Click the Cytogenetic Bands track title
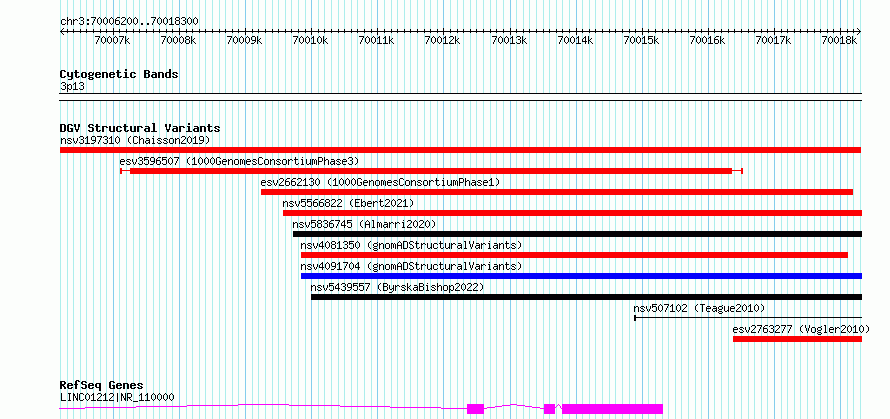 click(119, 74)
